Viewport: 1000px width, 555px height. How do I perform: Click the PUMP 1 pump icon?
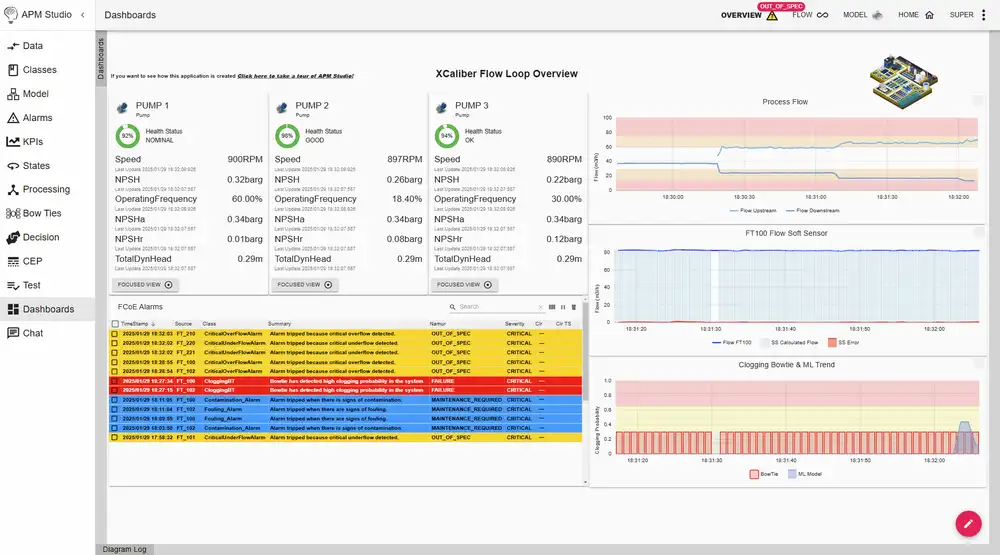122,108
